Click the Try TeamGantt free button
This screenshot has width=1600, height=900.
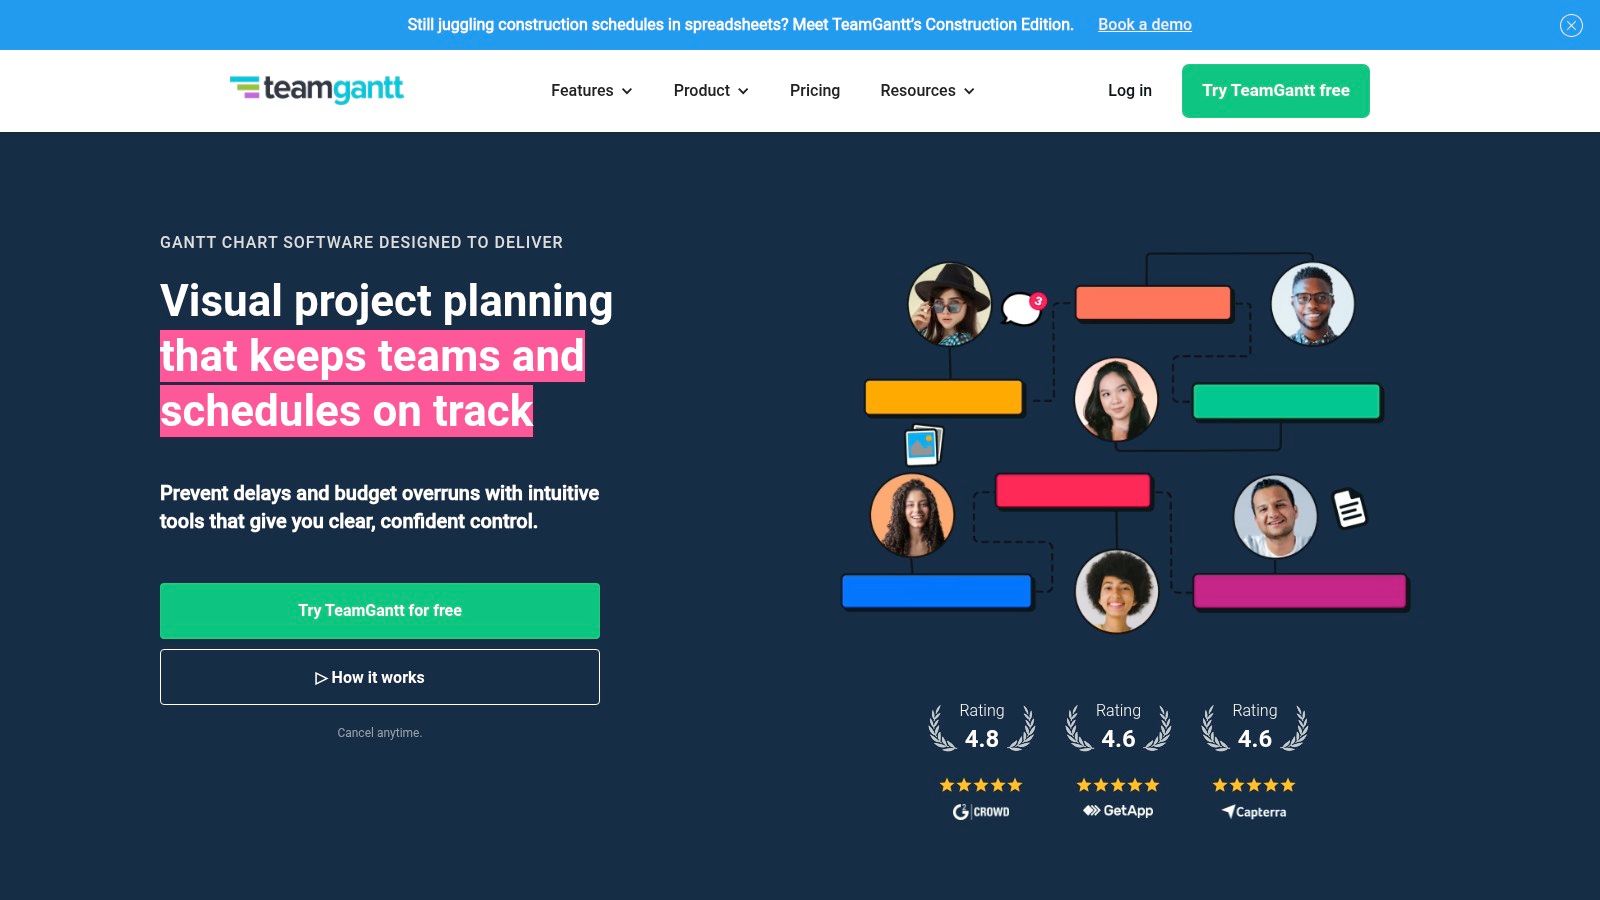[1275, 91]
